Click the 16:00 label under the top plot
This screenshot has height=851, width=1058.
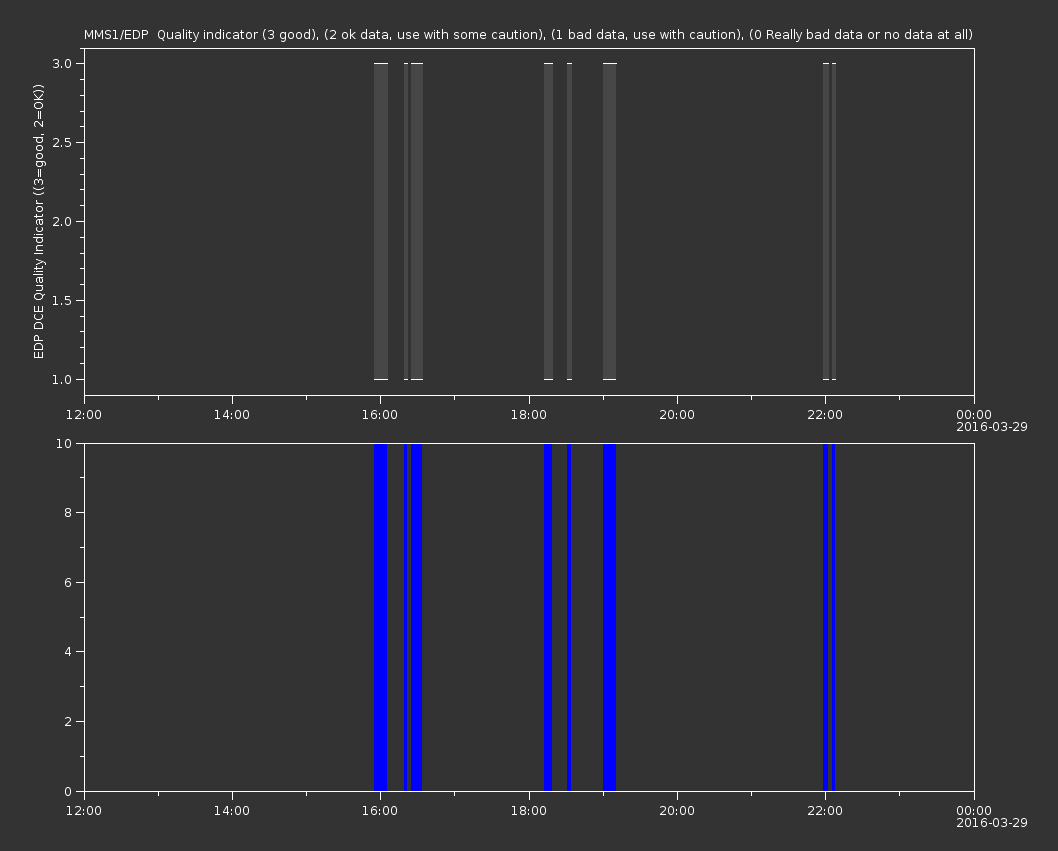[x=380, y=414]
